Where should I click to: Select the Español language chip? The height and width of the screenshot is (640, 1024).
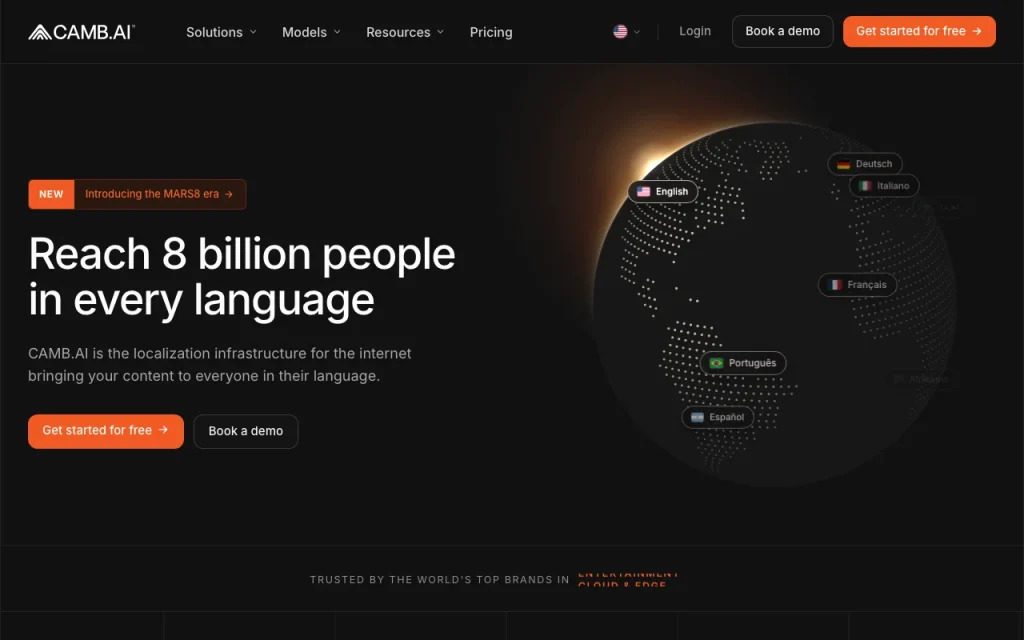click(718, 417)
